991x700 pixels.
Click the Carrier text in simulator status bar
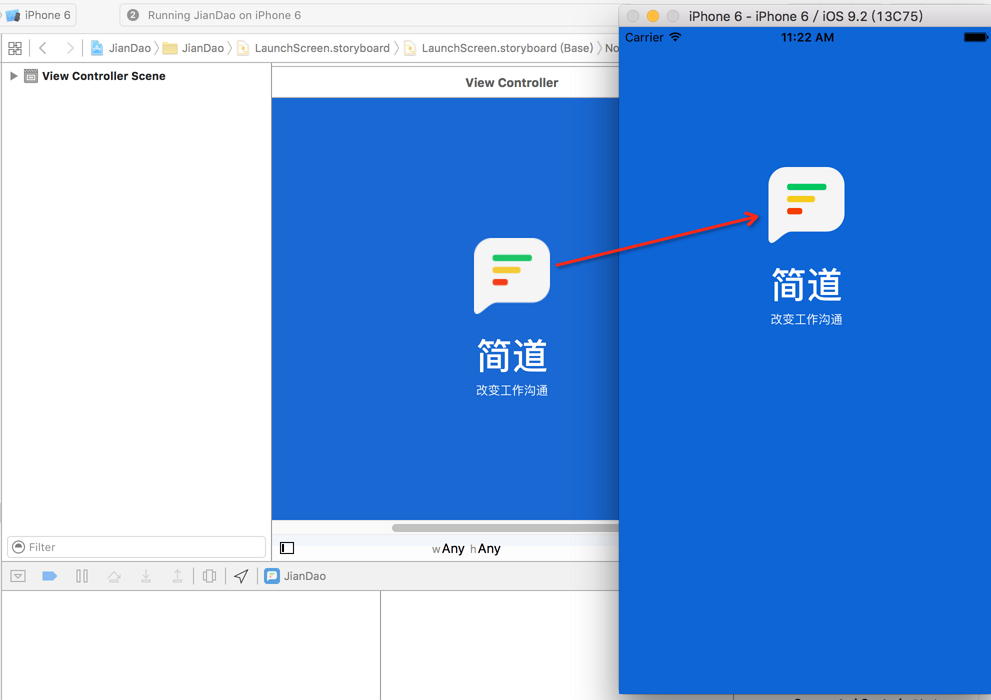point(644,37)
